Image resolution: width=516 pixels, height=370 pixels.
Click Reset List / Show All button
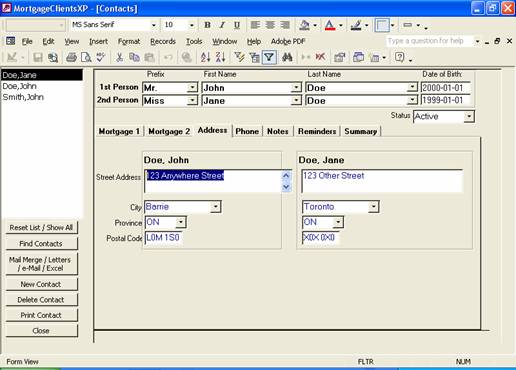tap(41, 228)
